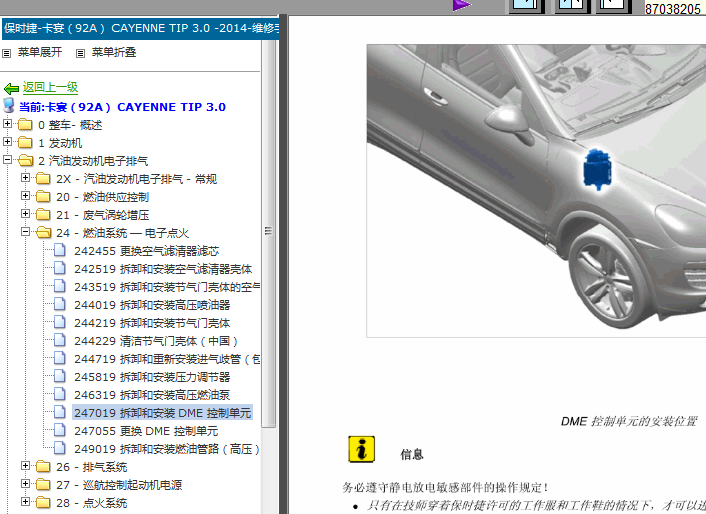Open 249019 拆卸和安装燃油管路（高压）
706x514 pixels.
[x=167, y=449]
